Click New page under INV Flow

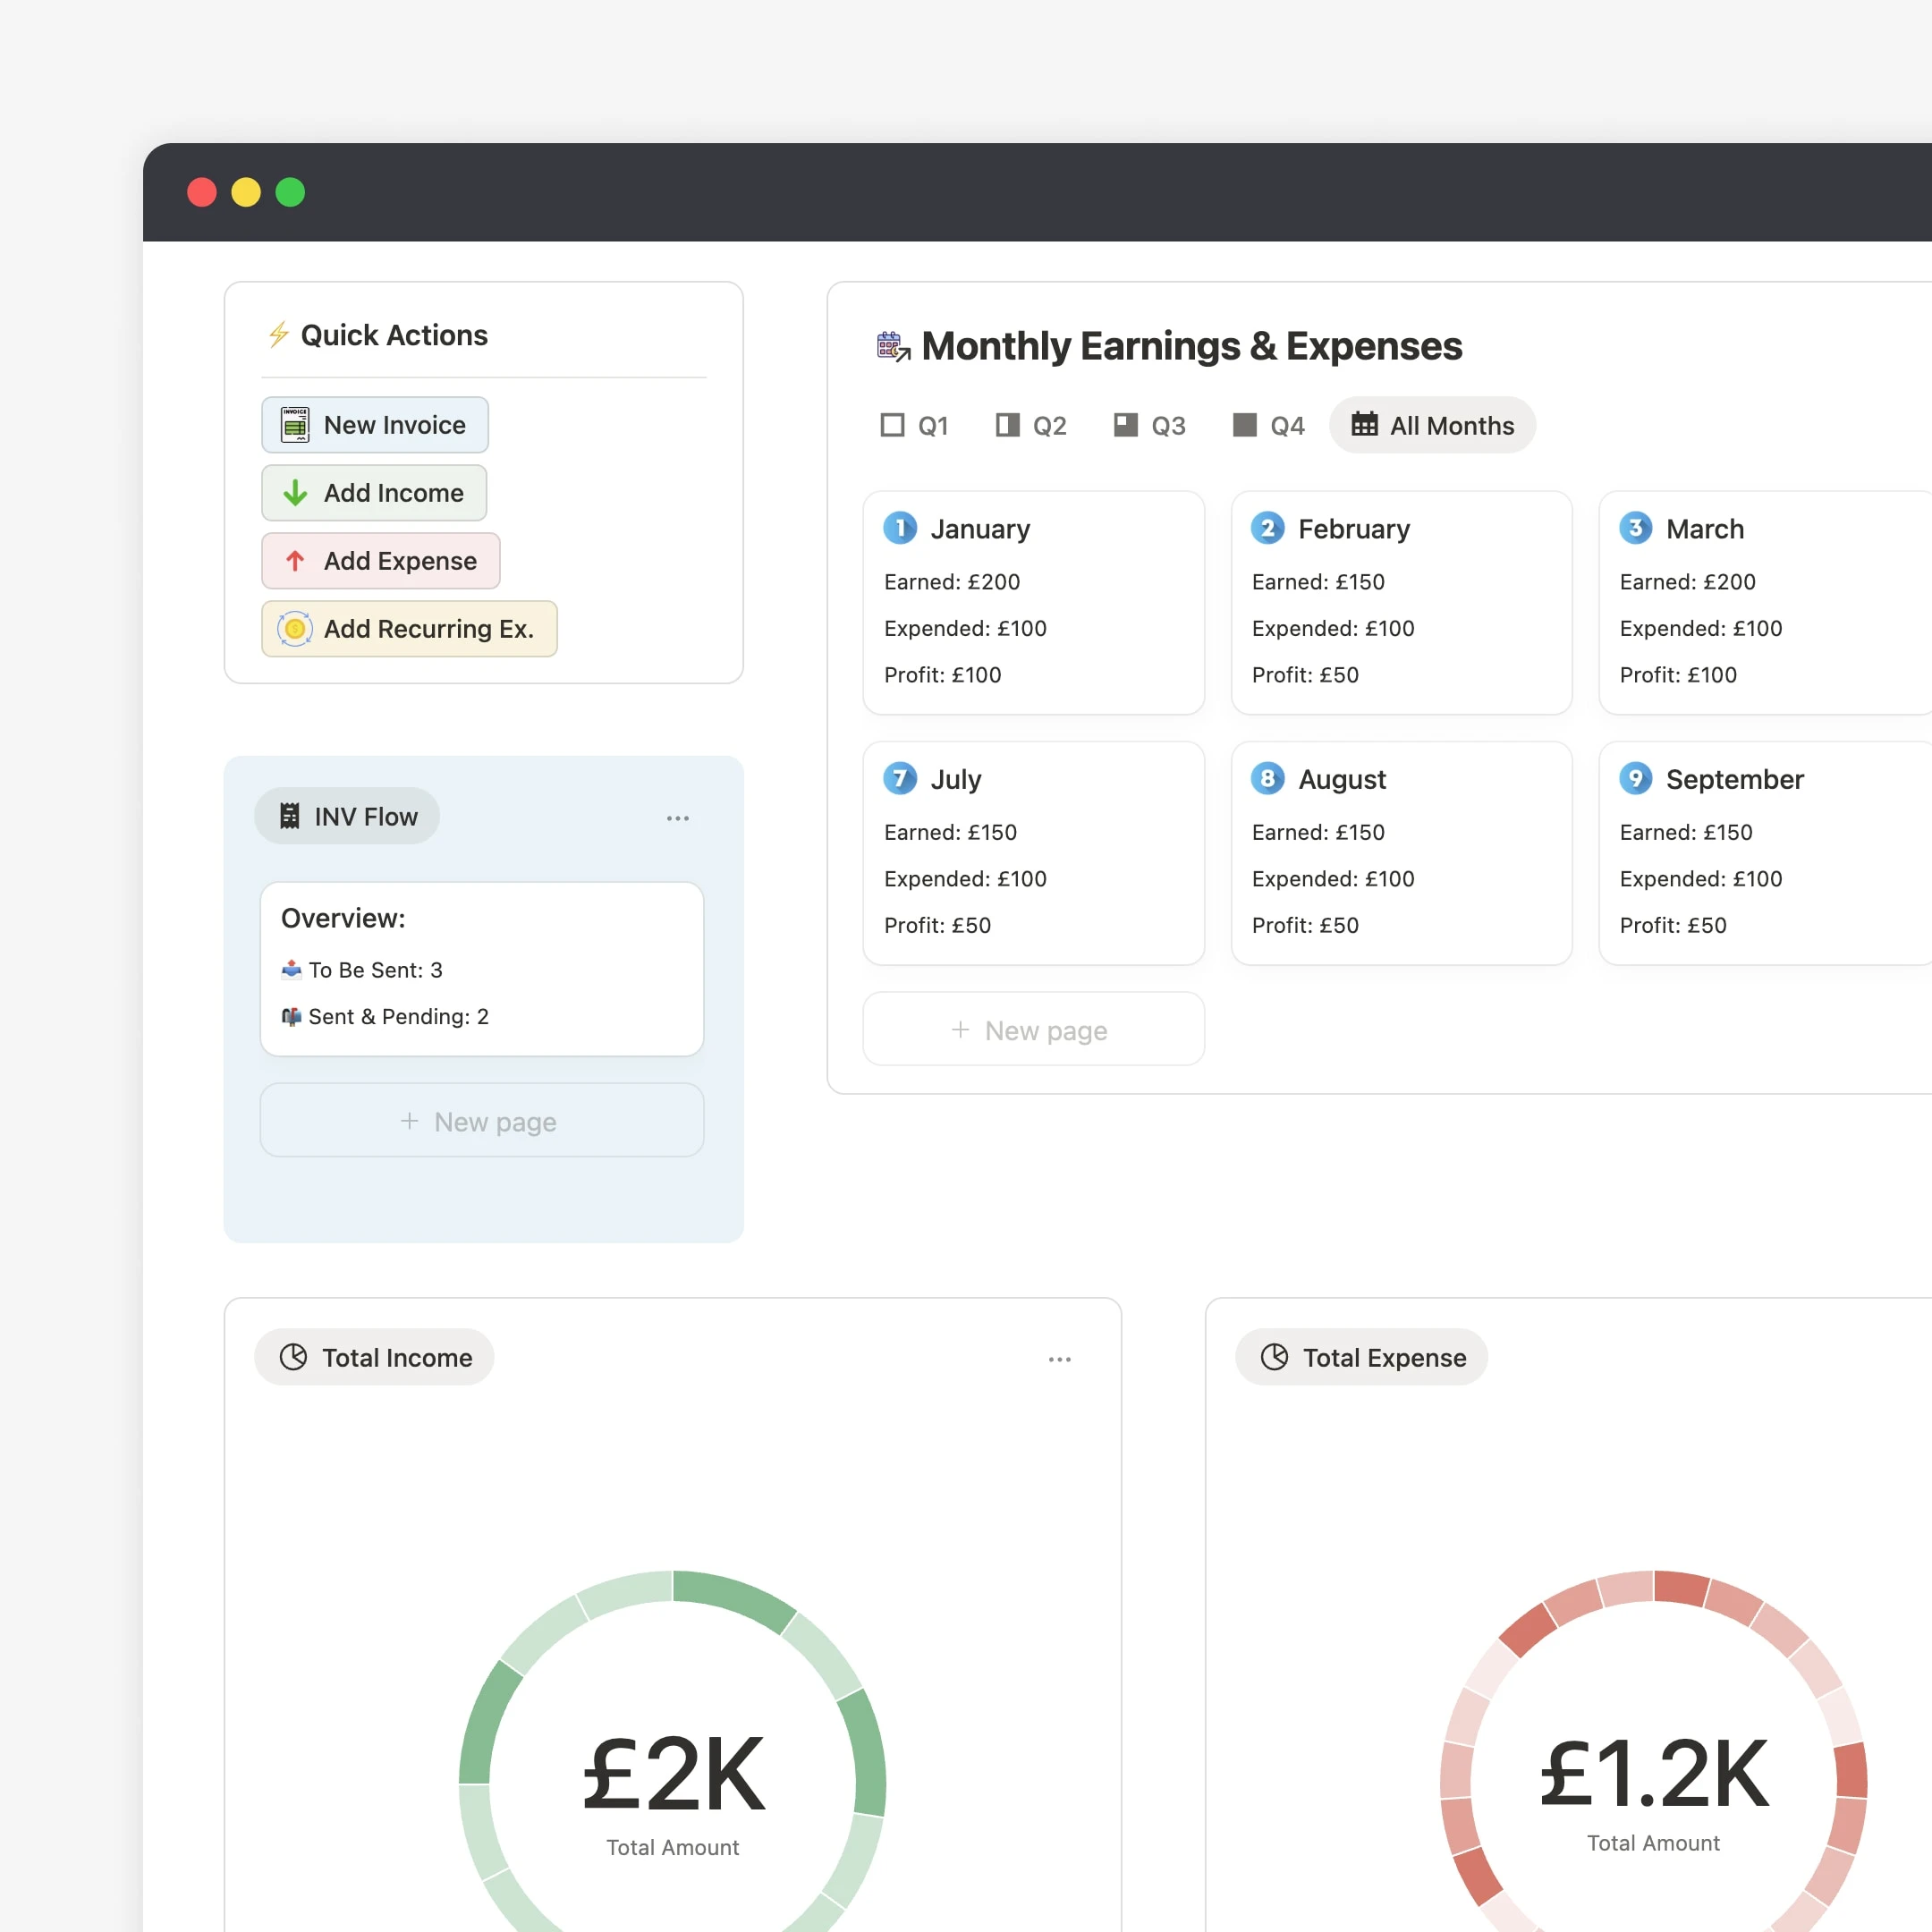[x=482, y=1121]
